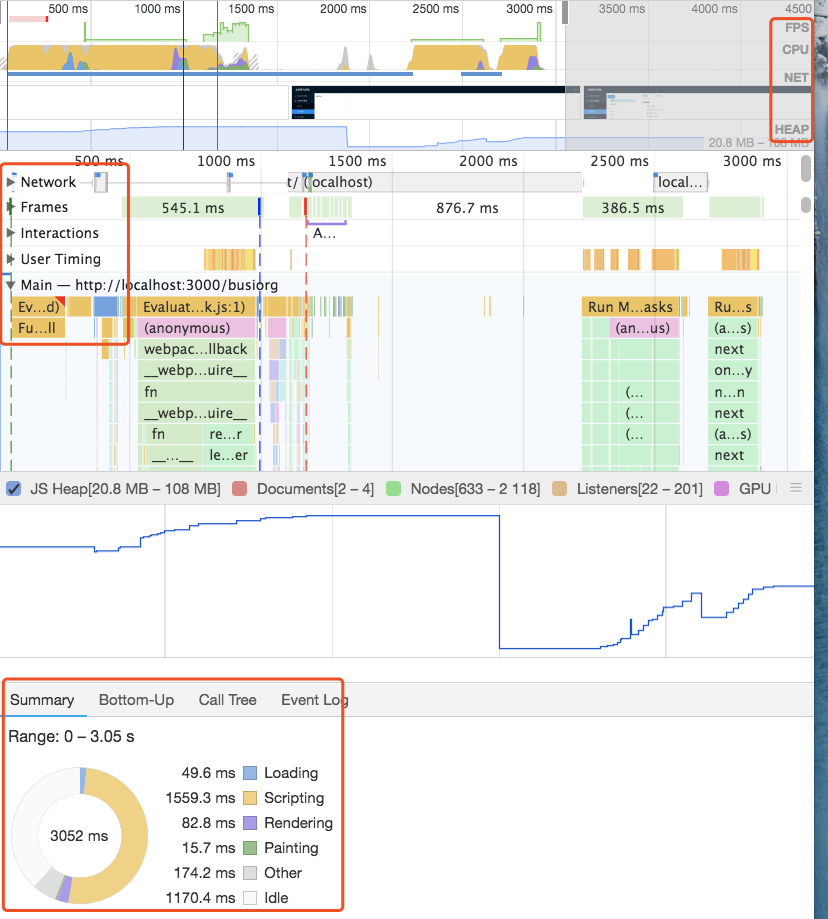Click the Idle legend color swatch
Screen dimensions: 828x919
point(250,898)
